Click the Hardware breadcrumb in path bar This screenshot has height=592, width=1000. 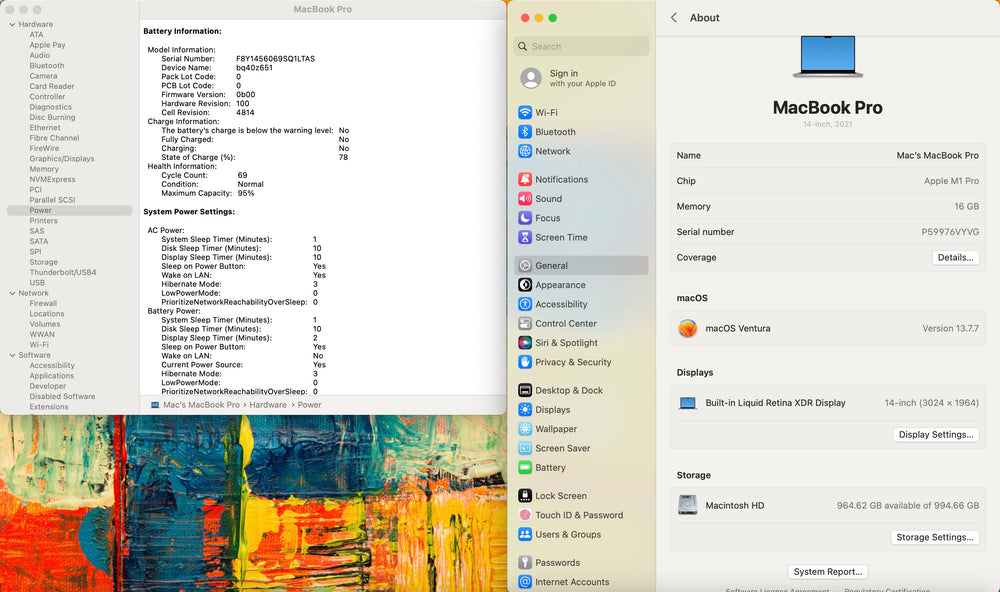(268, 404)
